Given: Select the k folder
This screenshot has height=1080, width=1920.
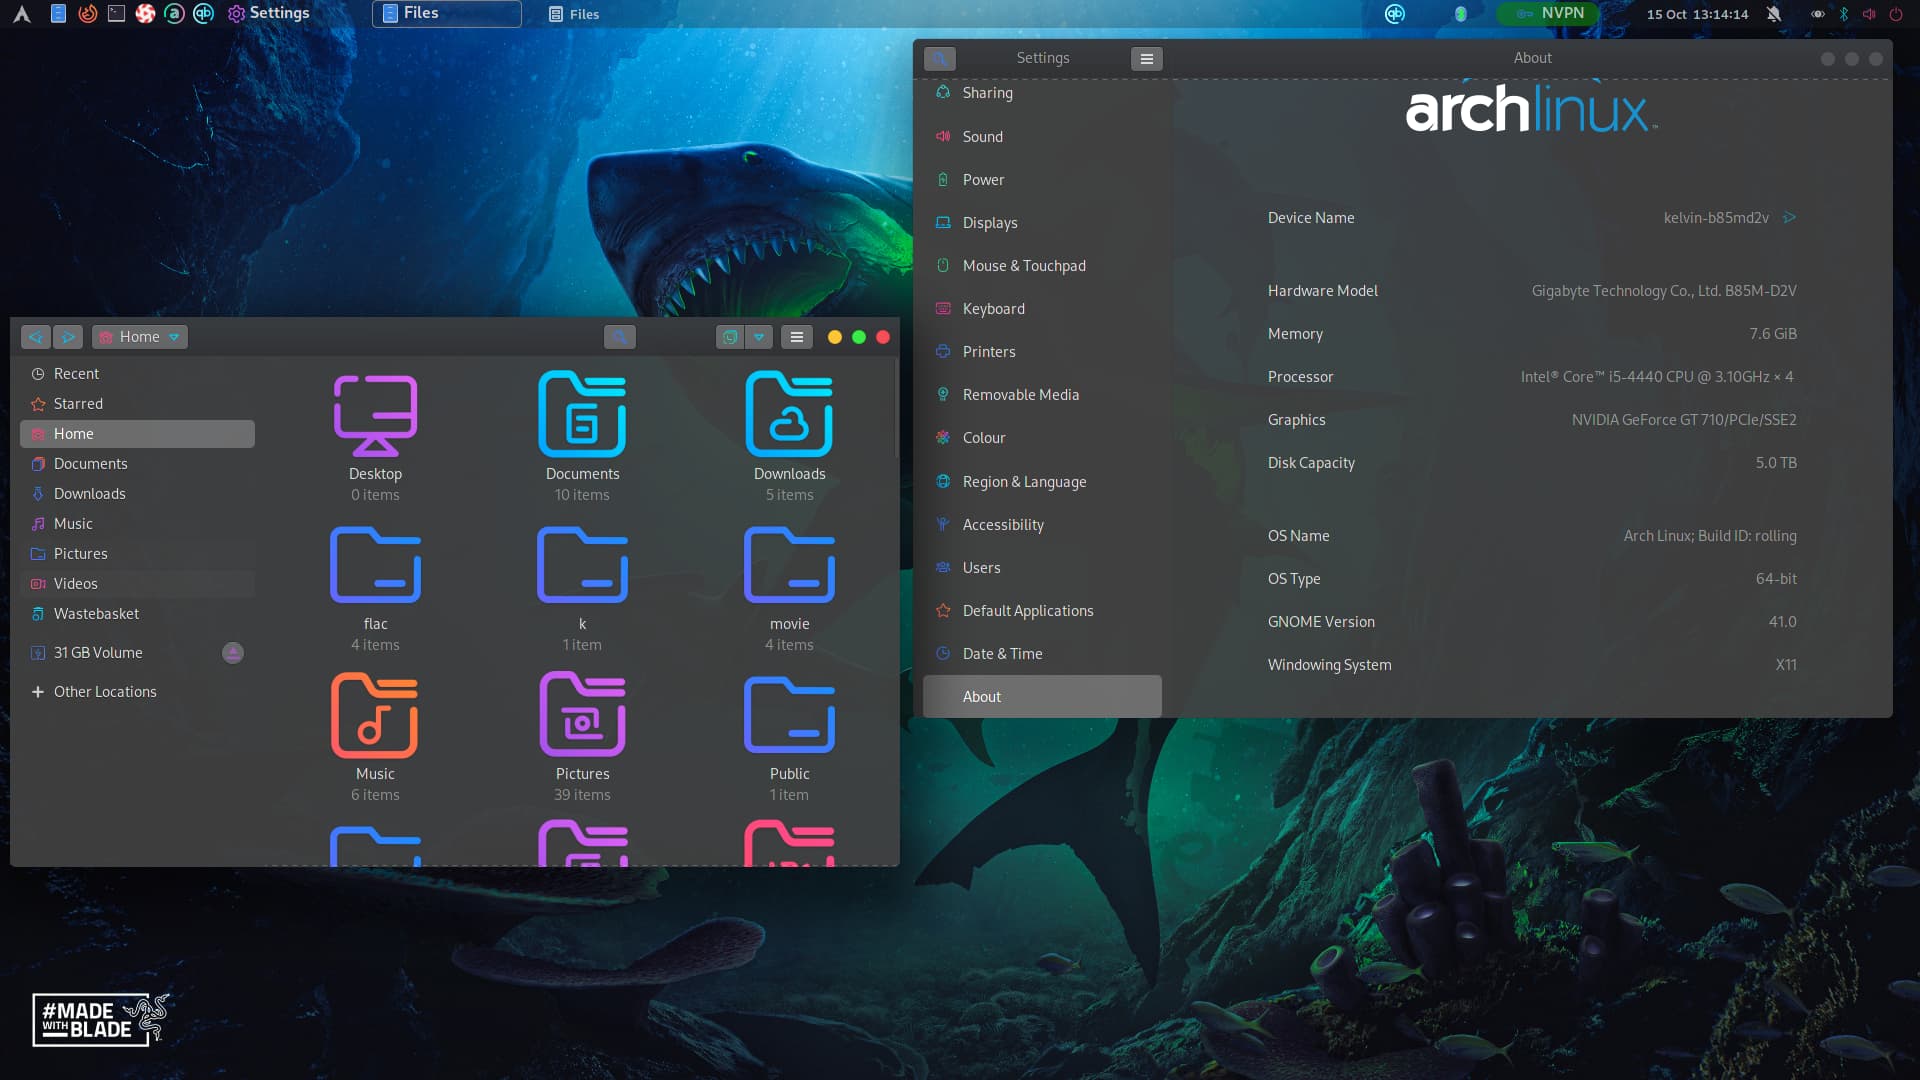Looking at the screenshot, I should pyautogui.click(x=582, y=566).
